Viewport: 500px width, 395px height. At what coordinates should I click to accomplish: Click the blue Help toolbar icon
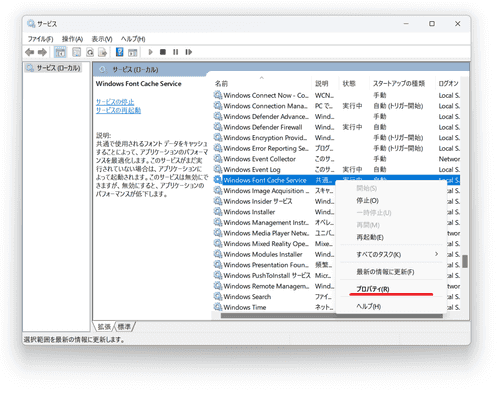point(119,52)
